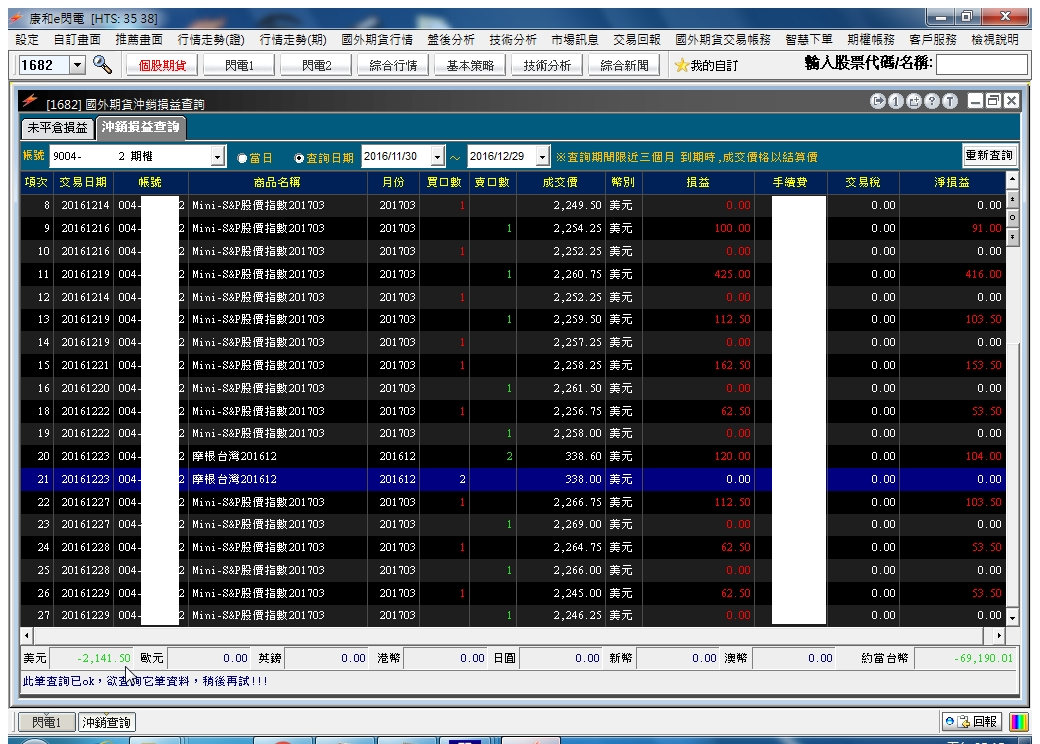The height and width of the screenshot is (744, 1040).
Task: Click the 基本策略 toolbar button
Action: pyautogui.click(x=470, y=65)
